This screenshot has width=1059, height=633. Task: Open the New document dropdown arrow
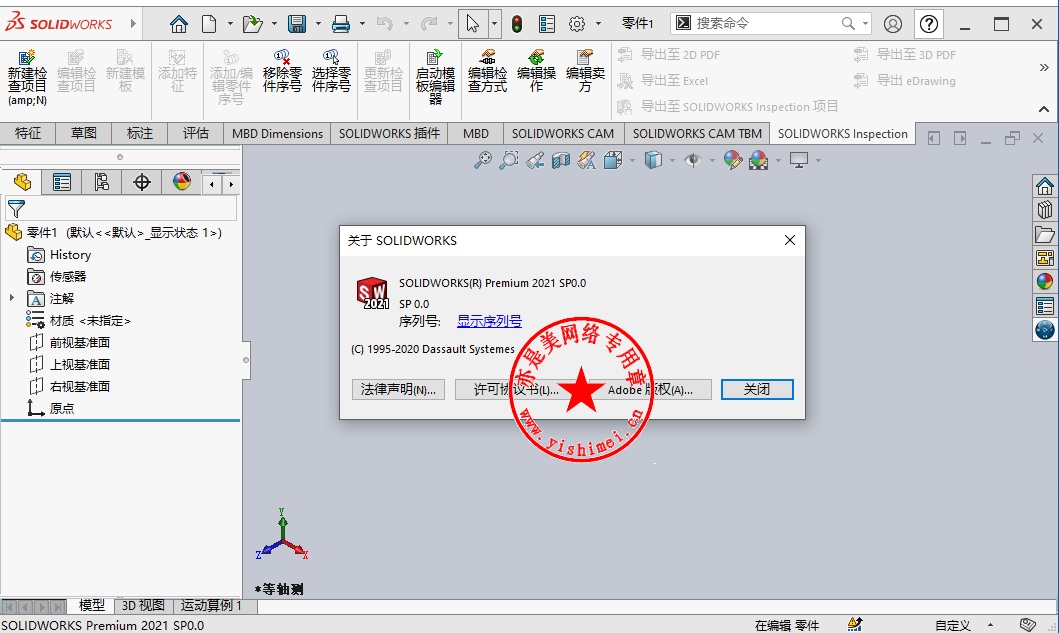pos(230,24)
